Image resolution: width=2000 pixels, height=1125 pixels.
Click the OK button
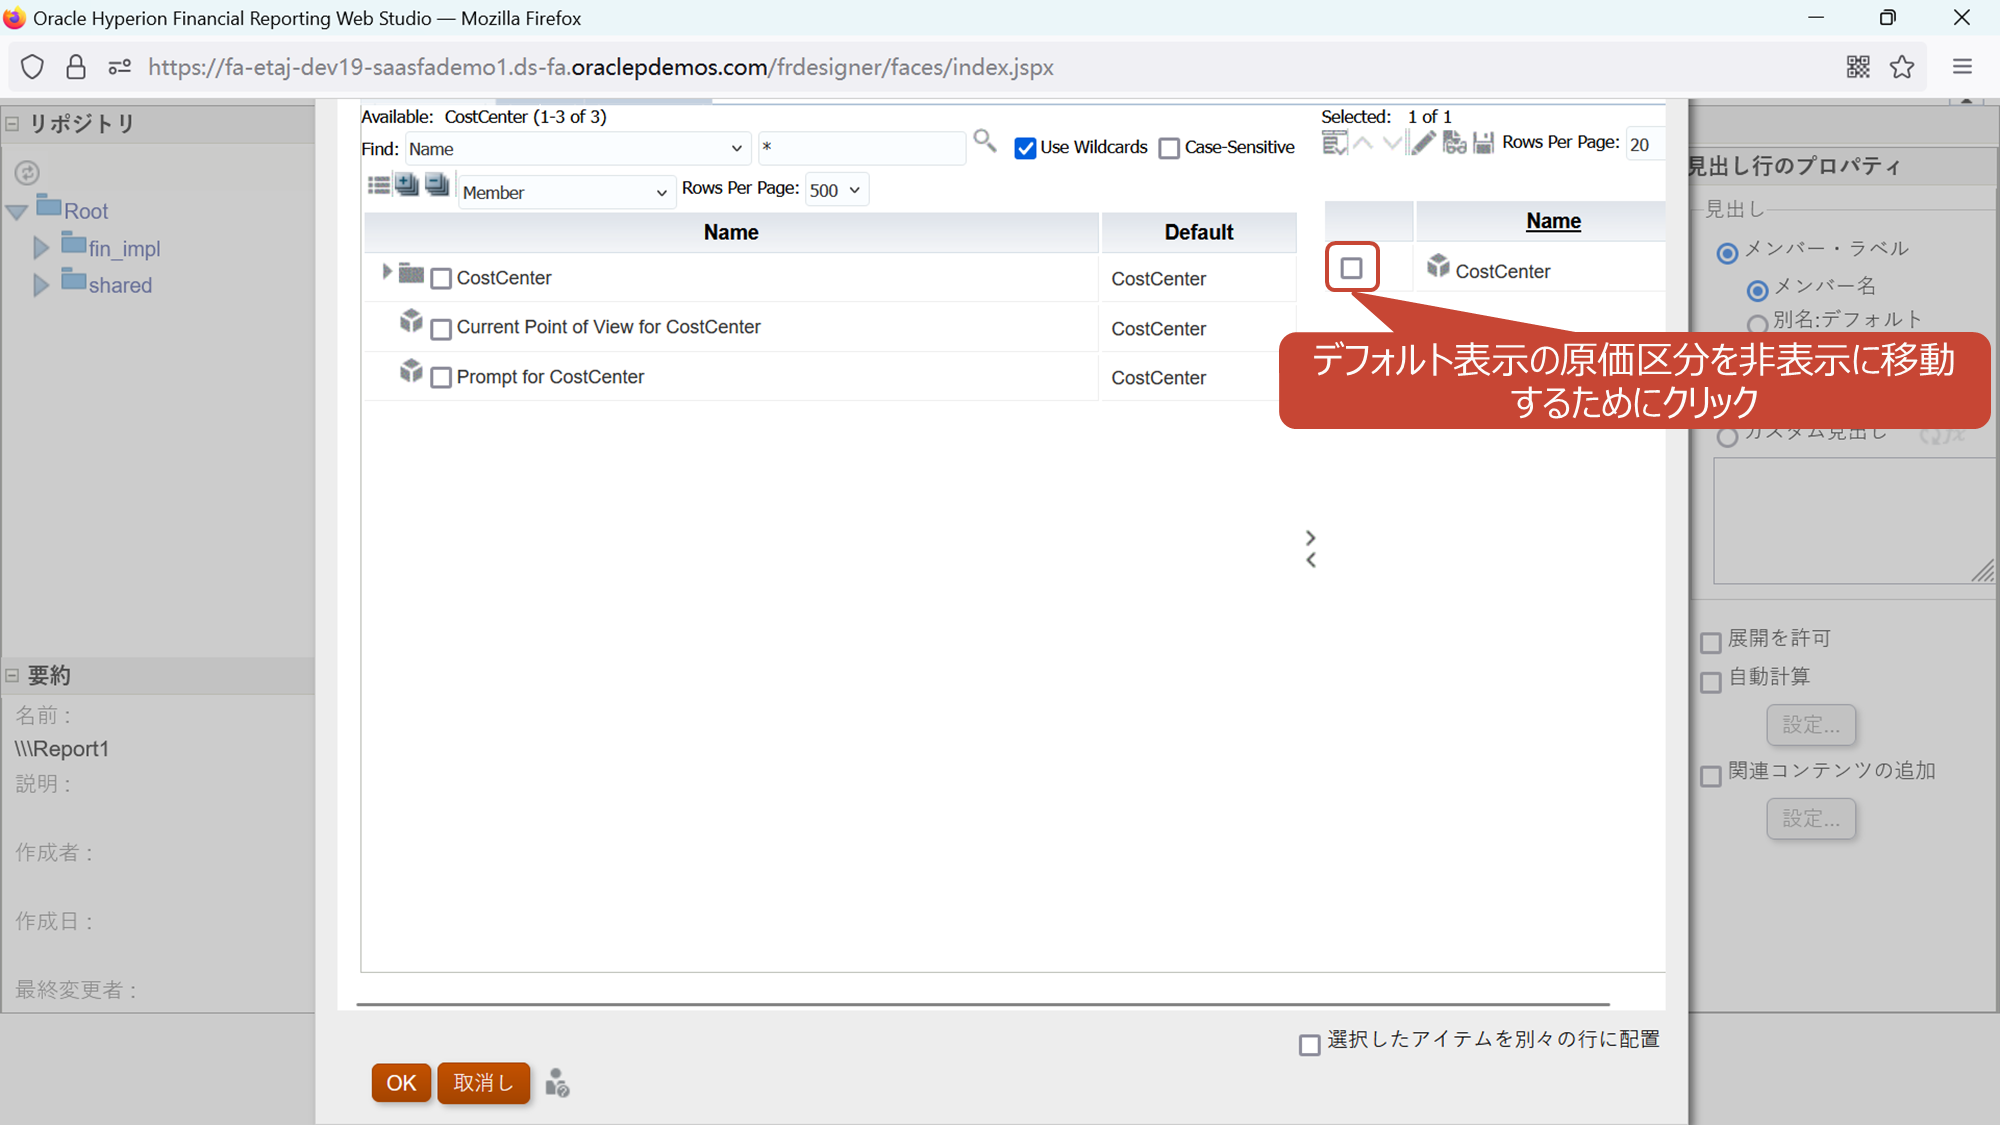(401, 1083)
